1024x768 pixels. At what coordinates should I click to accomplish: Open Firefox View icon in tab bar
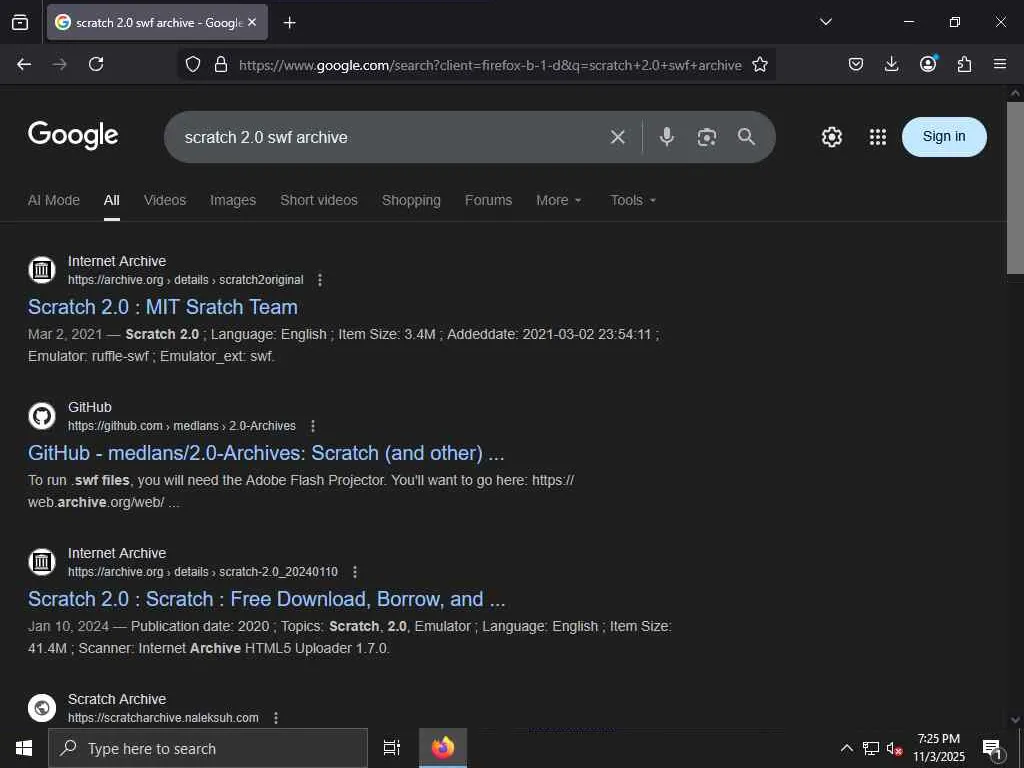20,22
